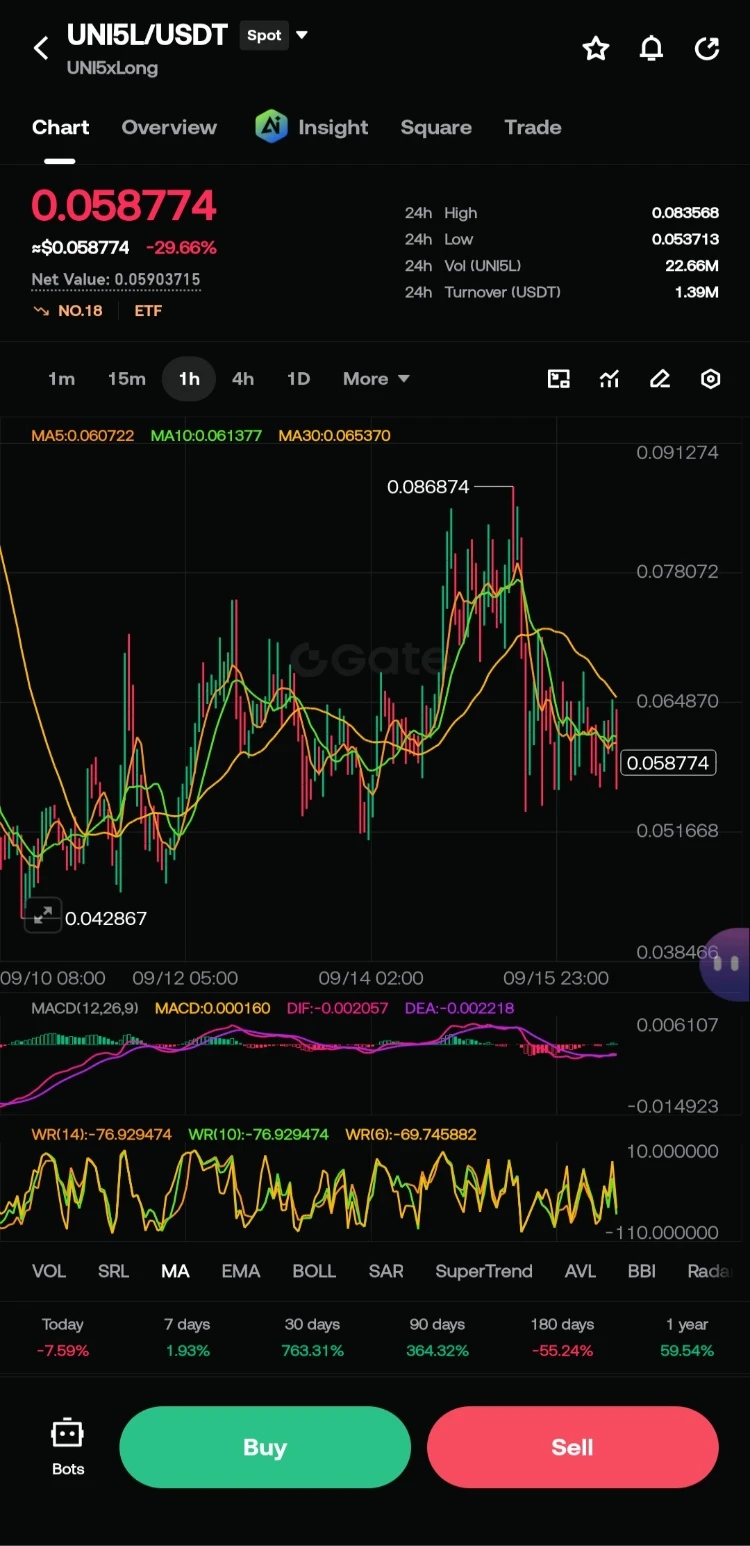This screenshot has height=1546, width=750.
Task: Tap the floating purple assistant bubble
Action: tap(727, 964)
